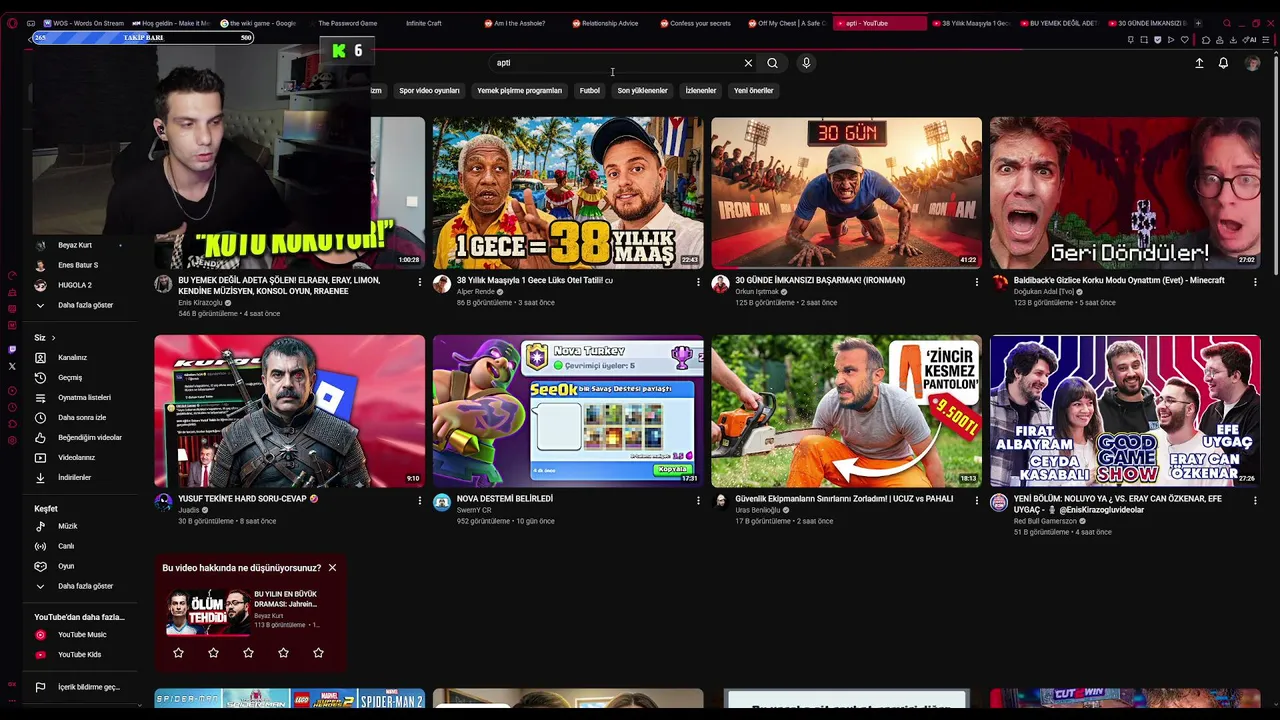Select the Futbol filter chip
1280x720 pixels.
tap(590, 91)
